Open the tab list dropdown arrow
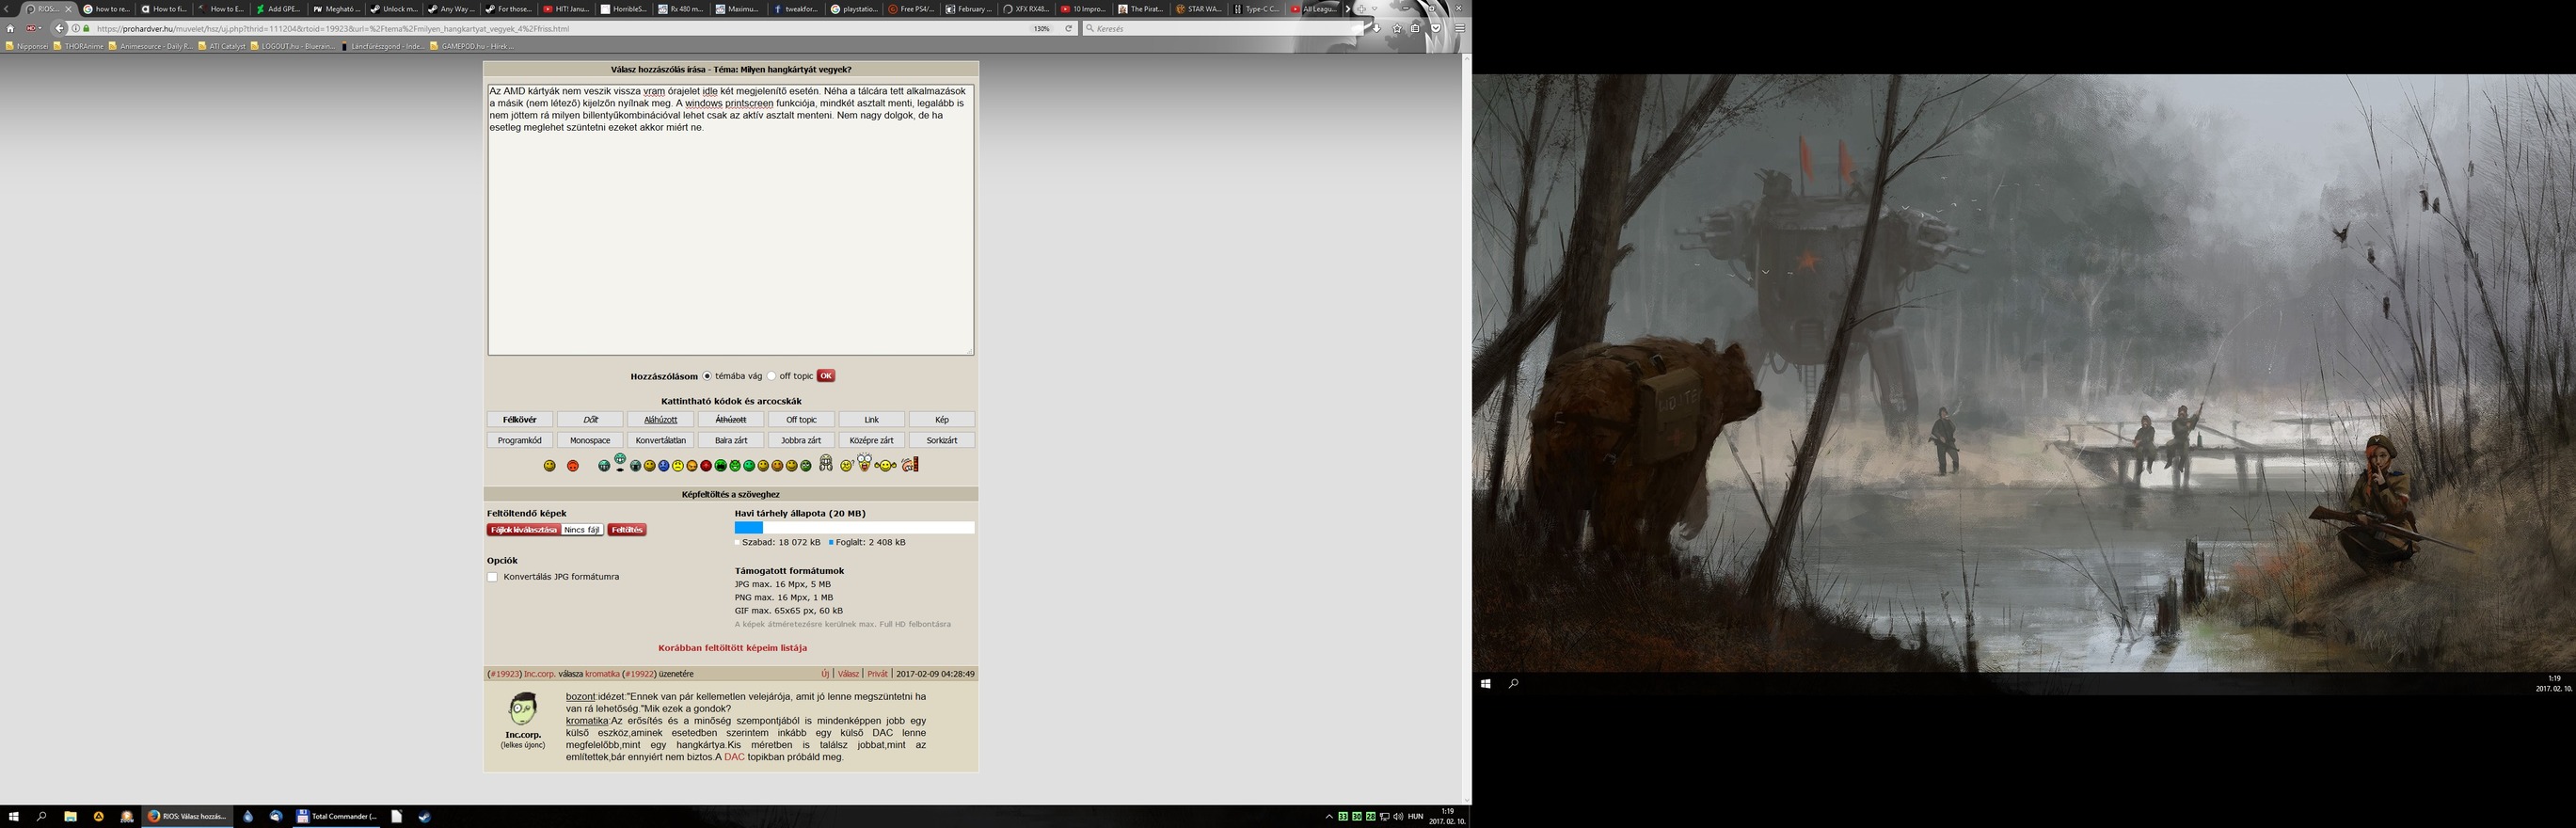Viewport: 2576px width, 828px height. (1375, 9)
